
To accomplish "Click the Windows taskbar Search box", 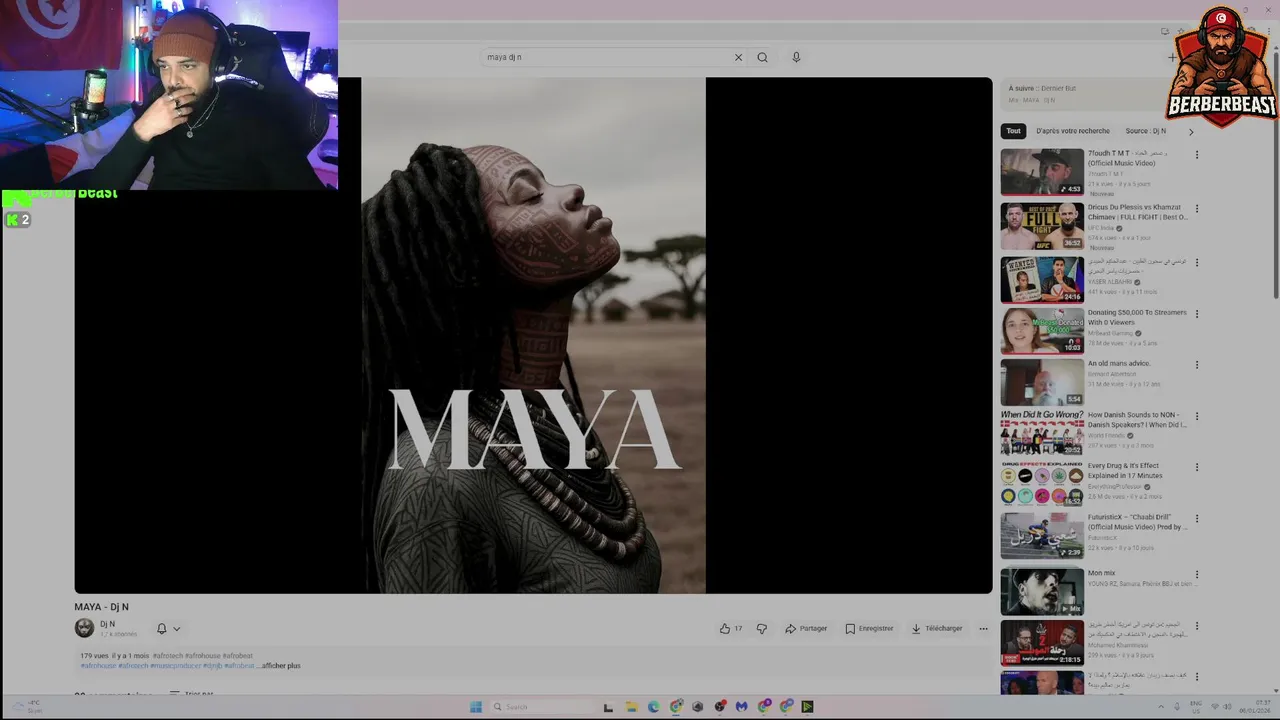I will tap(541, 707).
